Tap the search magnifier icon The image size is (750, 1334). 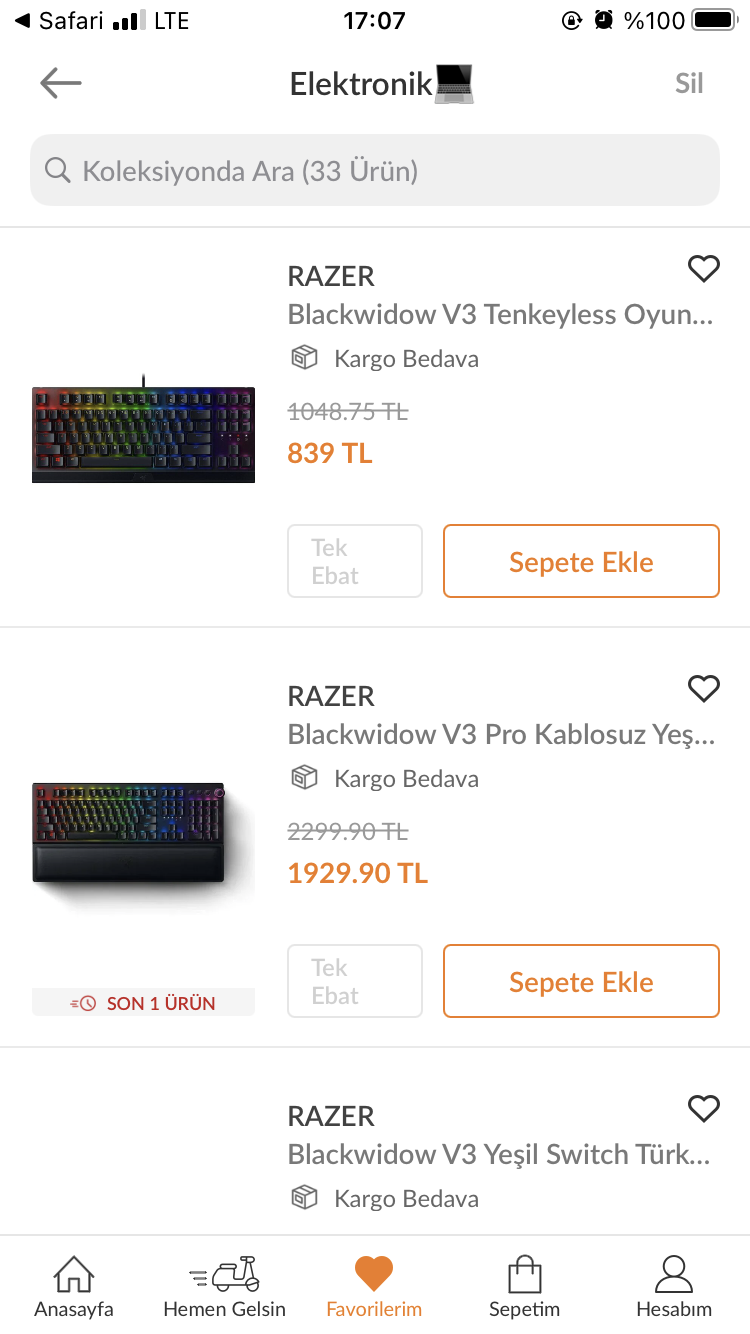[58, 171]
